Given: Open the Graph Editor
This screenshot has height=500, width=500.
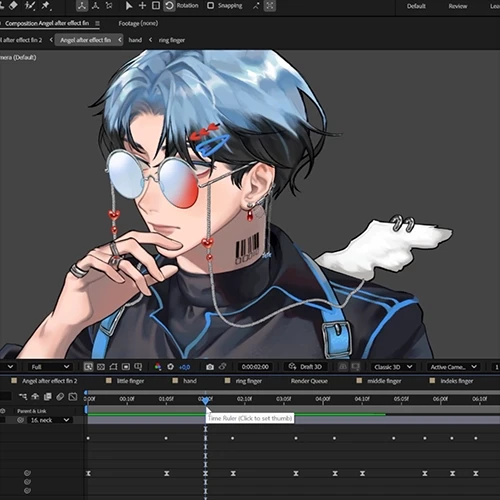Looking at the screenshot, I should pos(73,396).
